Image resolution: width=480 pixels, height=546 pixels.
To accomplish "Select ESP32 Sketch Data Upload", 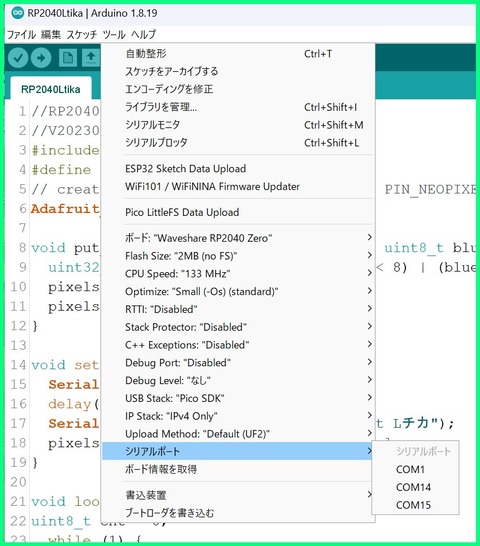I will click(x=238, y=169).
